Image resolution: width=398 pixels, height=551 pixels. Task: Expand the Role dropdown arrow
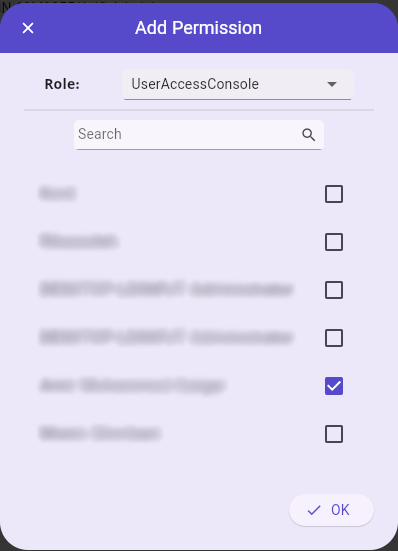coord(332,84)
